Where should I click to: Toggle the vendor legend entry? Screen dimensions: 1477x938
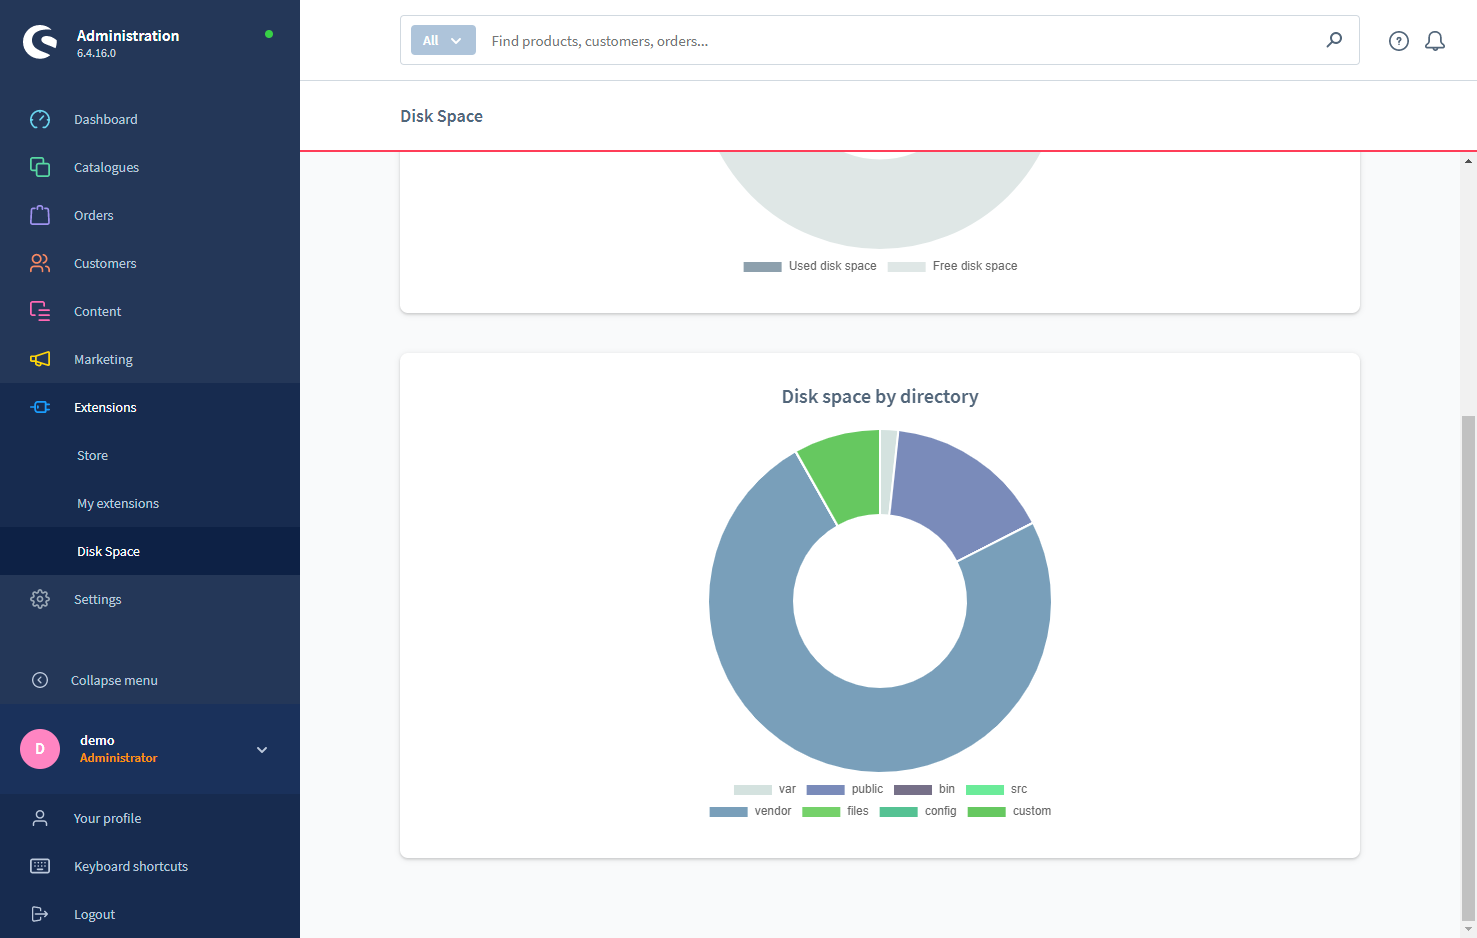click(750, 811)
